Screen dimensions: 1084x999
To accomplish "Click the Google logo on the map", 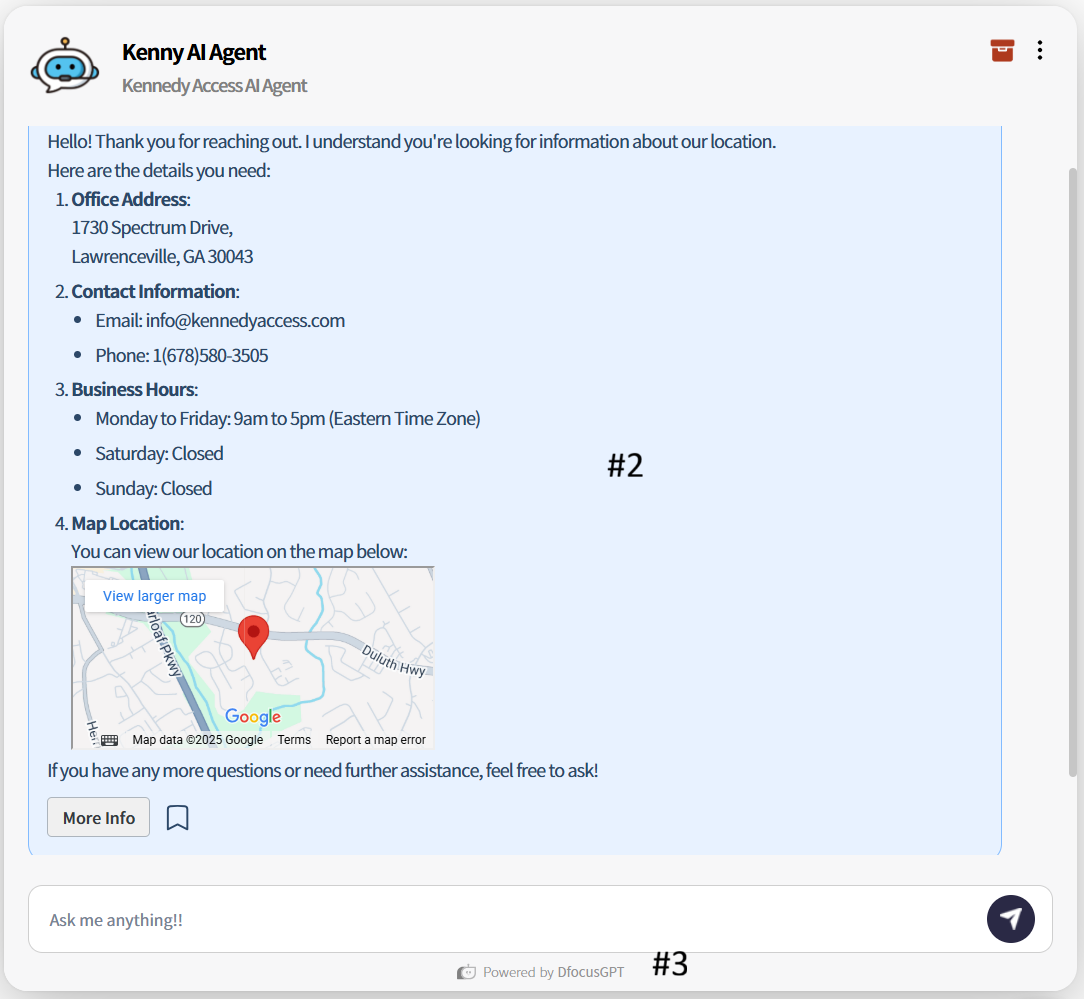I will [x=253, y=717].
